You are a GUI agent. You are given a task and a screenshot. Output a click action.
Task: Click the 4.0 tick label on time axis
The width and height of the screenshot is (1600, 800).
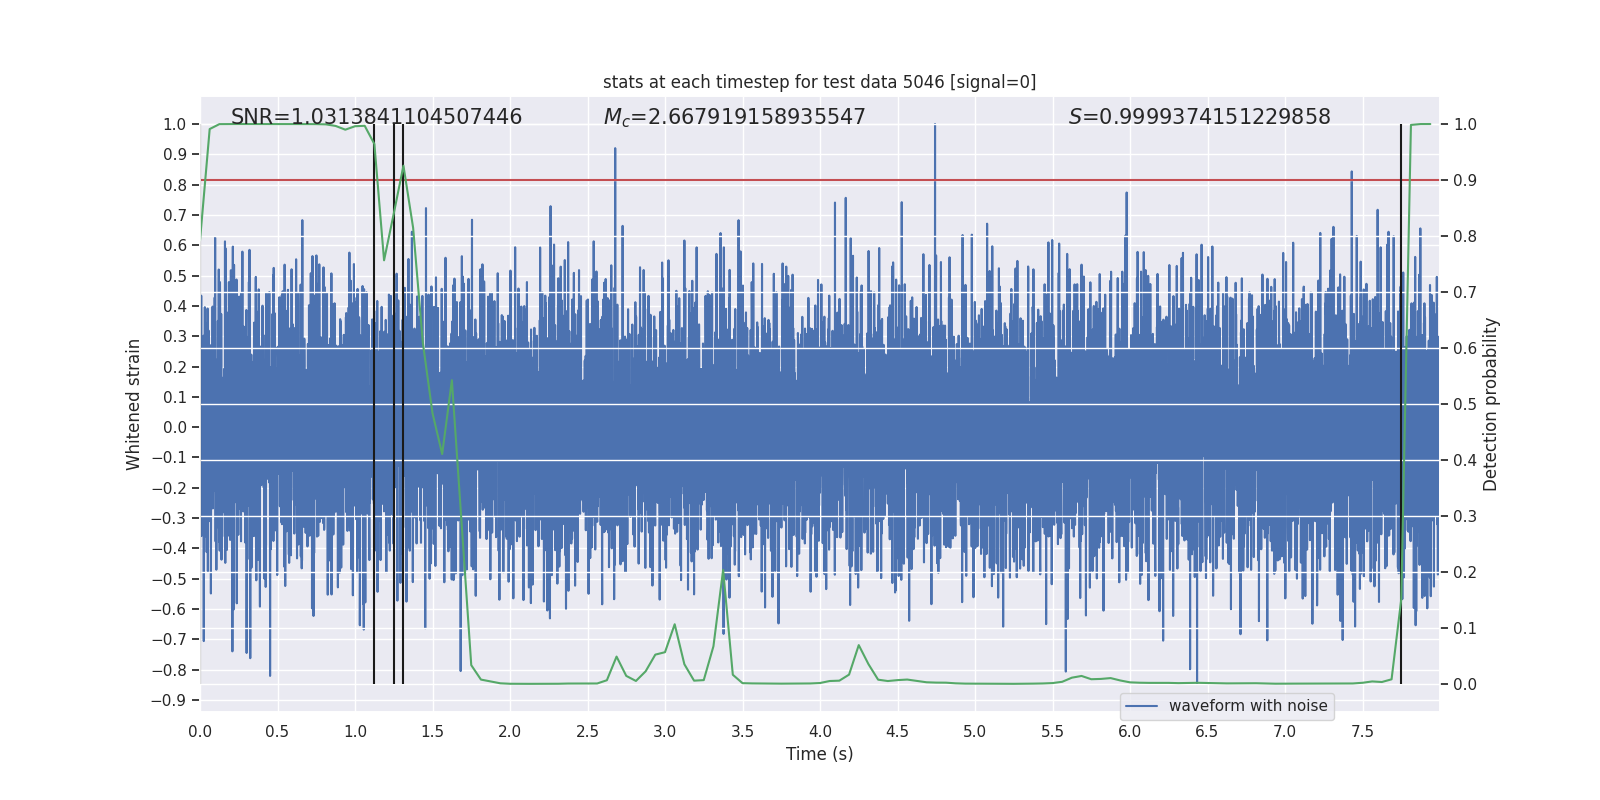tap(820, 731)
